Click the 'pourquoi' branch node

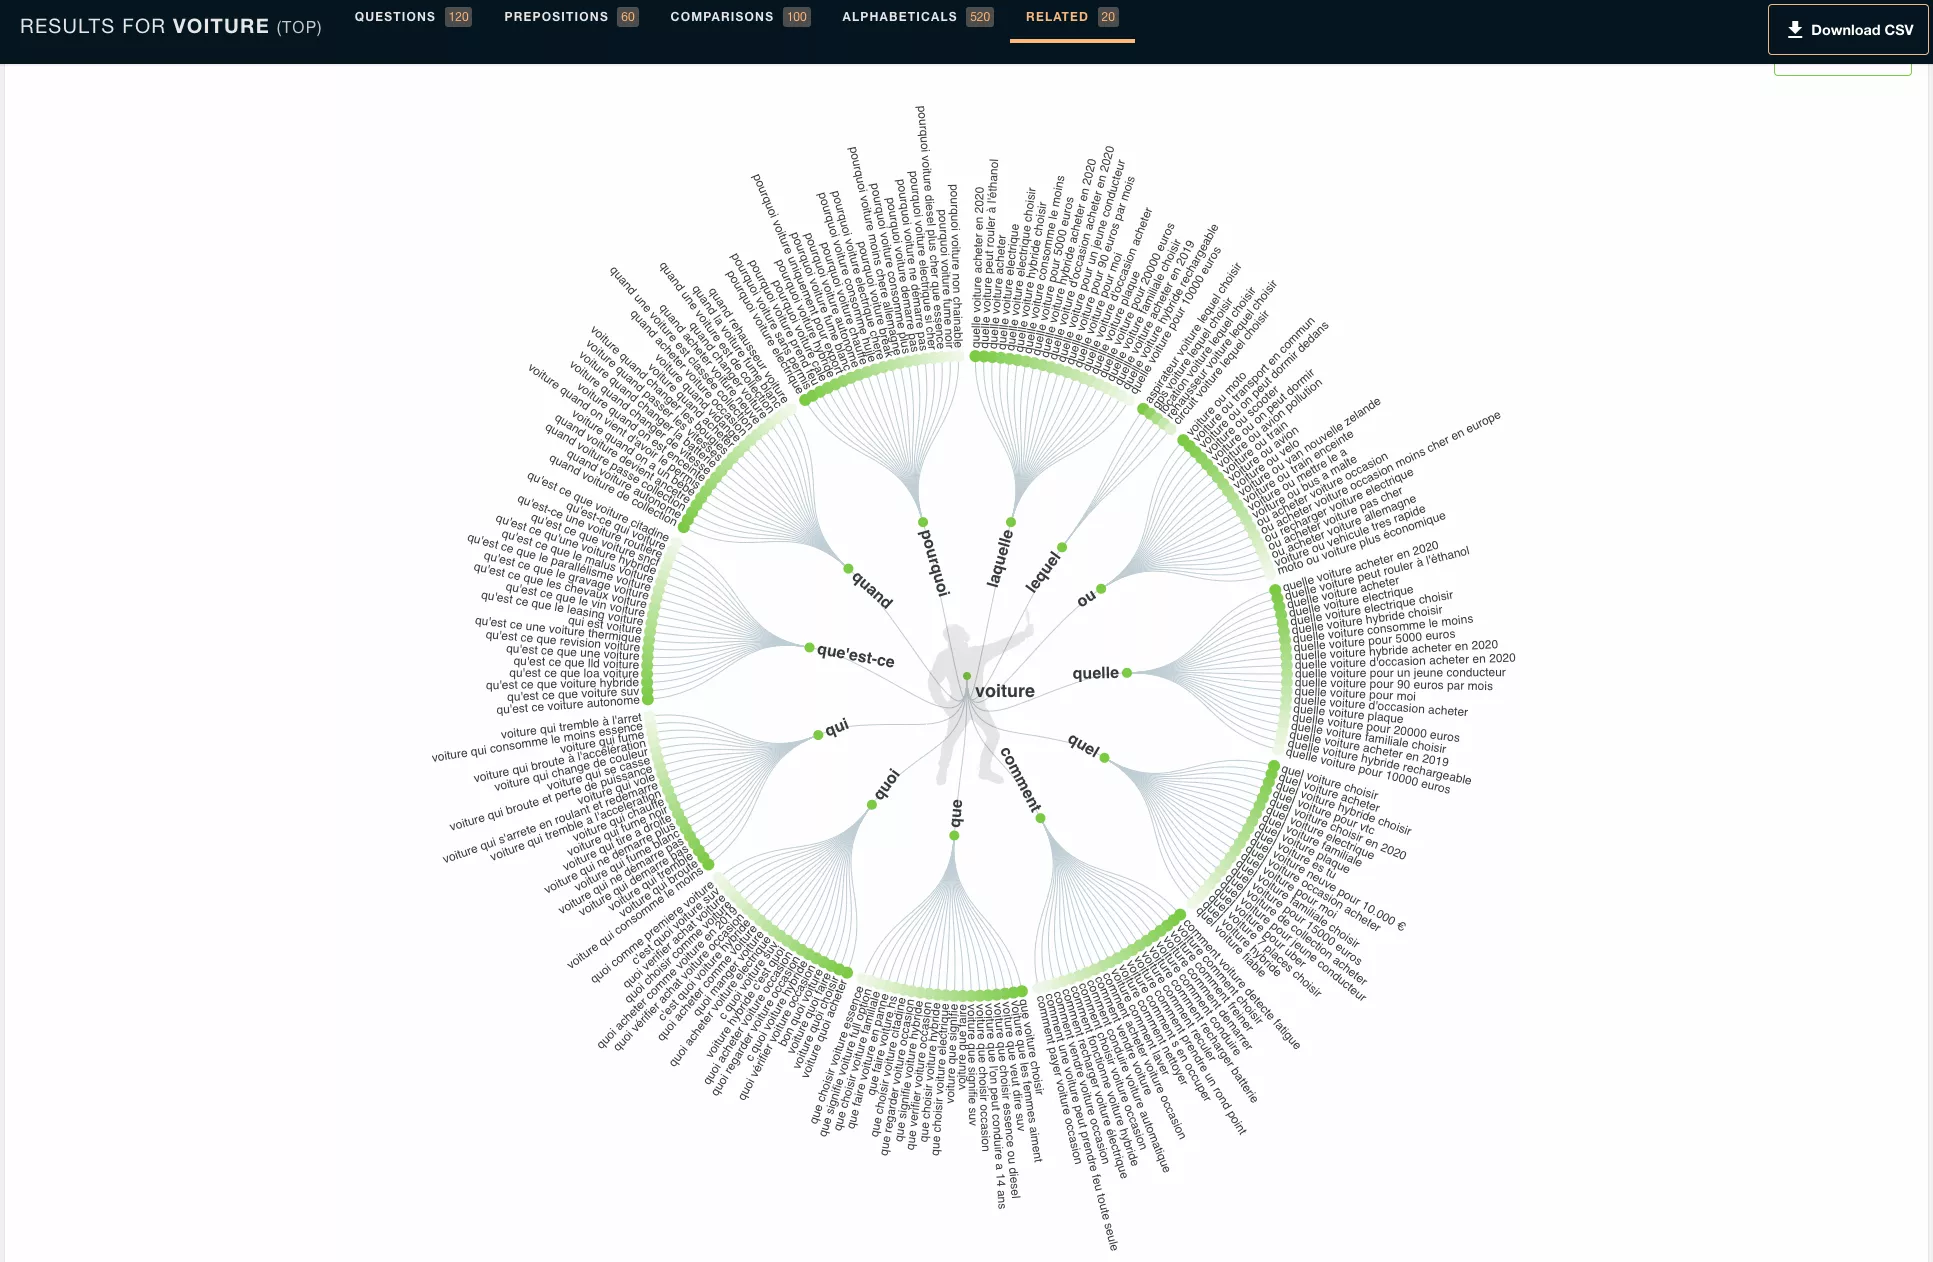point(923,522)
